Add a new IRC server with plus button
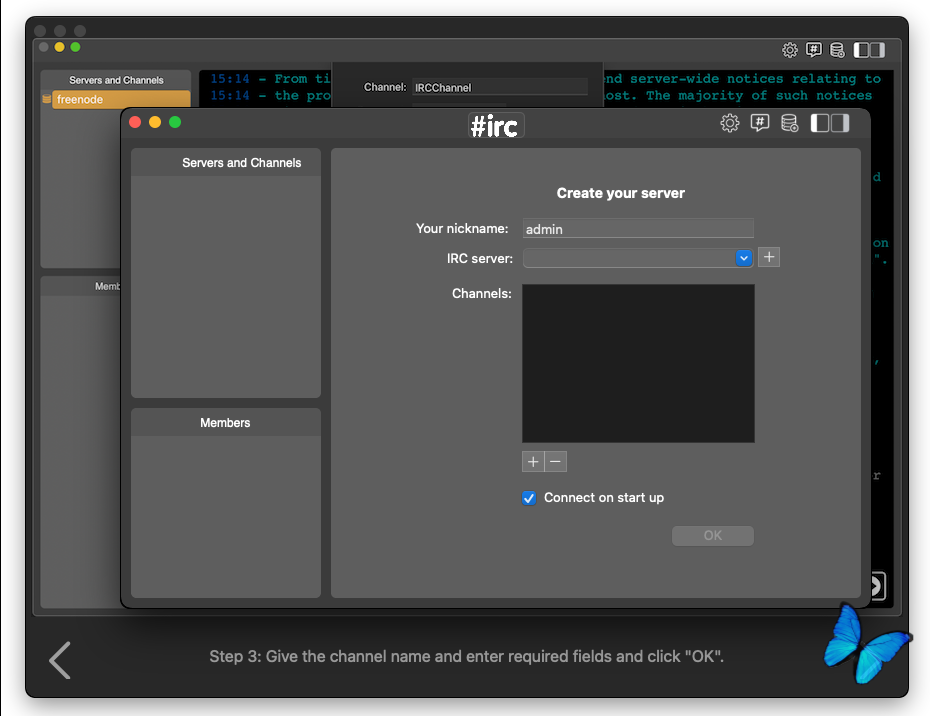Image resolution: width=930 pixels, height=716 pixels. tap(768, 257)
